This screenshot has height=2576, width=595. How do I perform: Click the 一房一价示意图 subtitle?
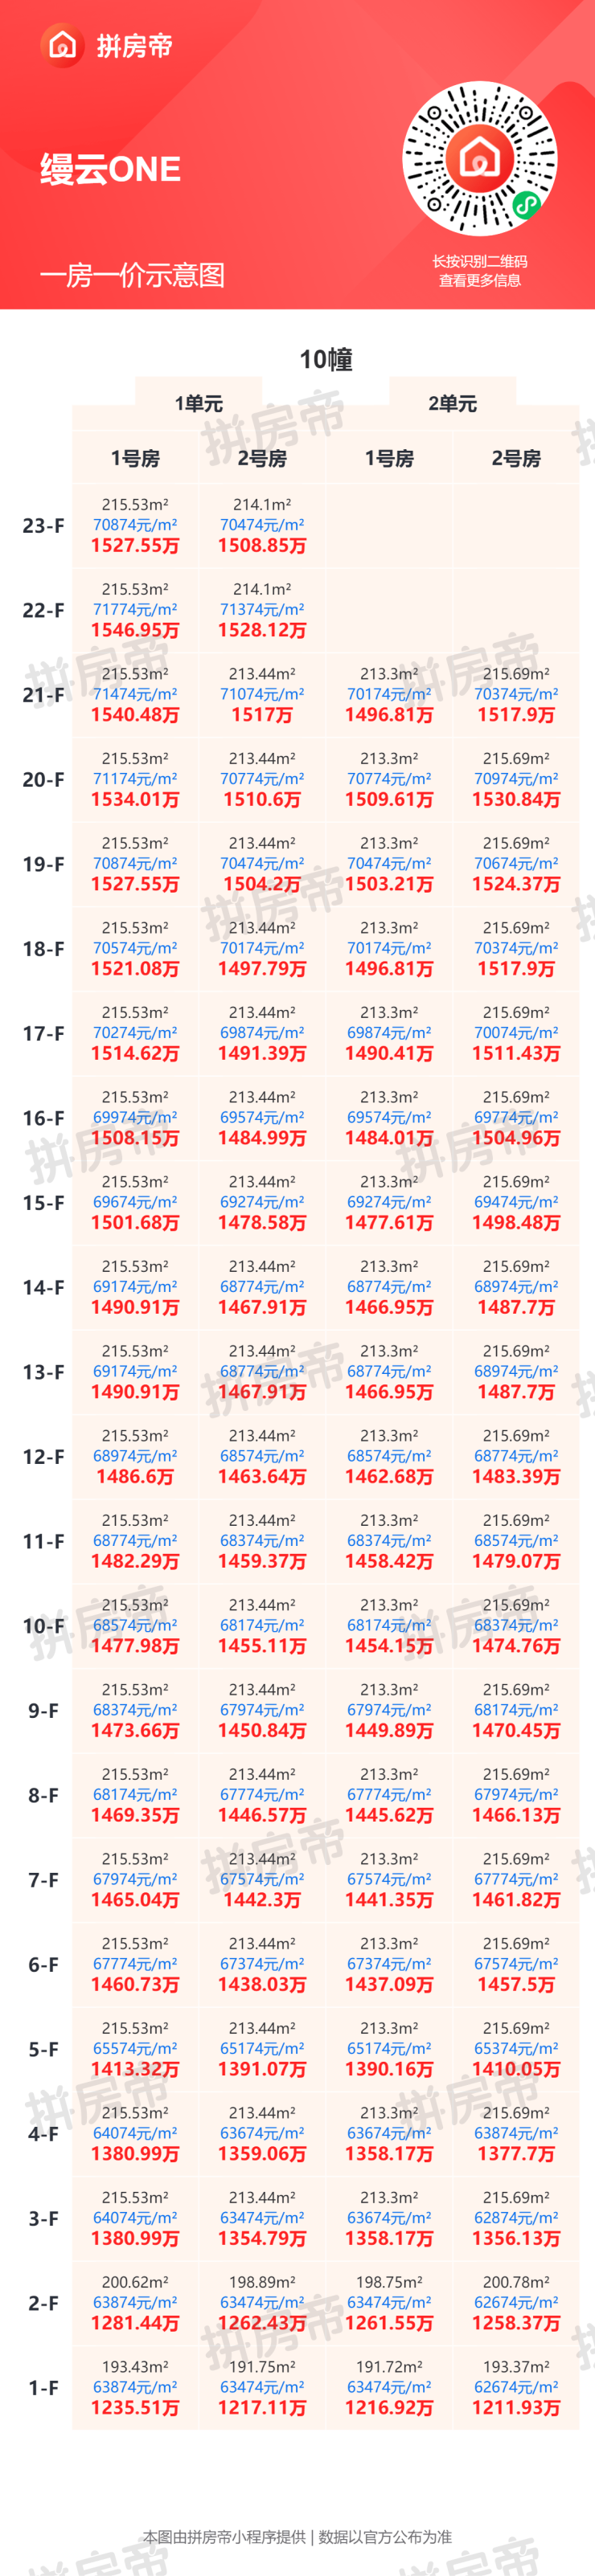tap(132, 275)
